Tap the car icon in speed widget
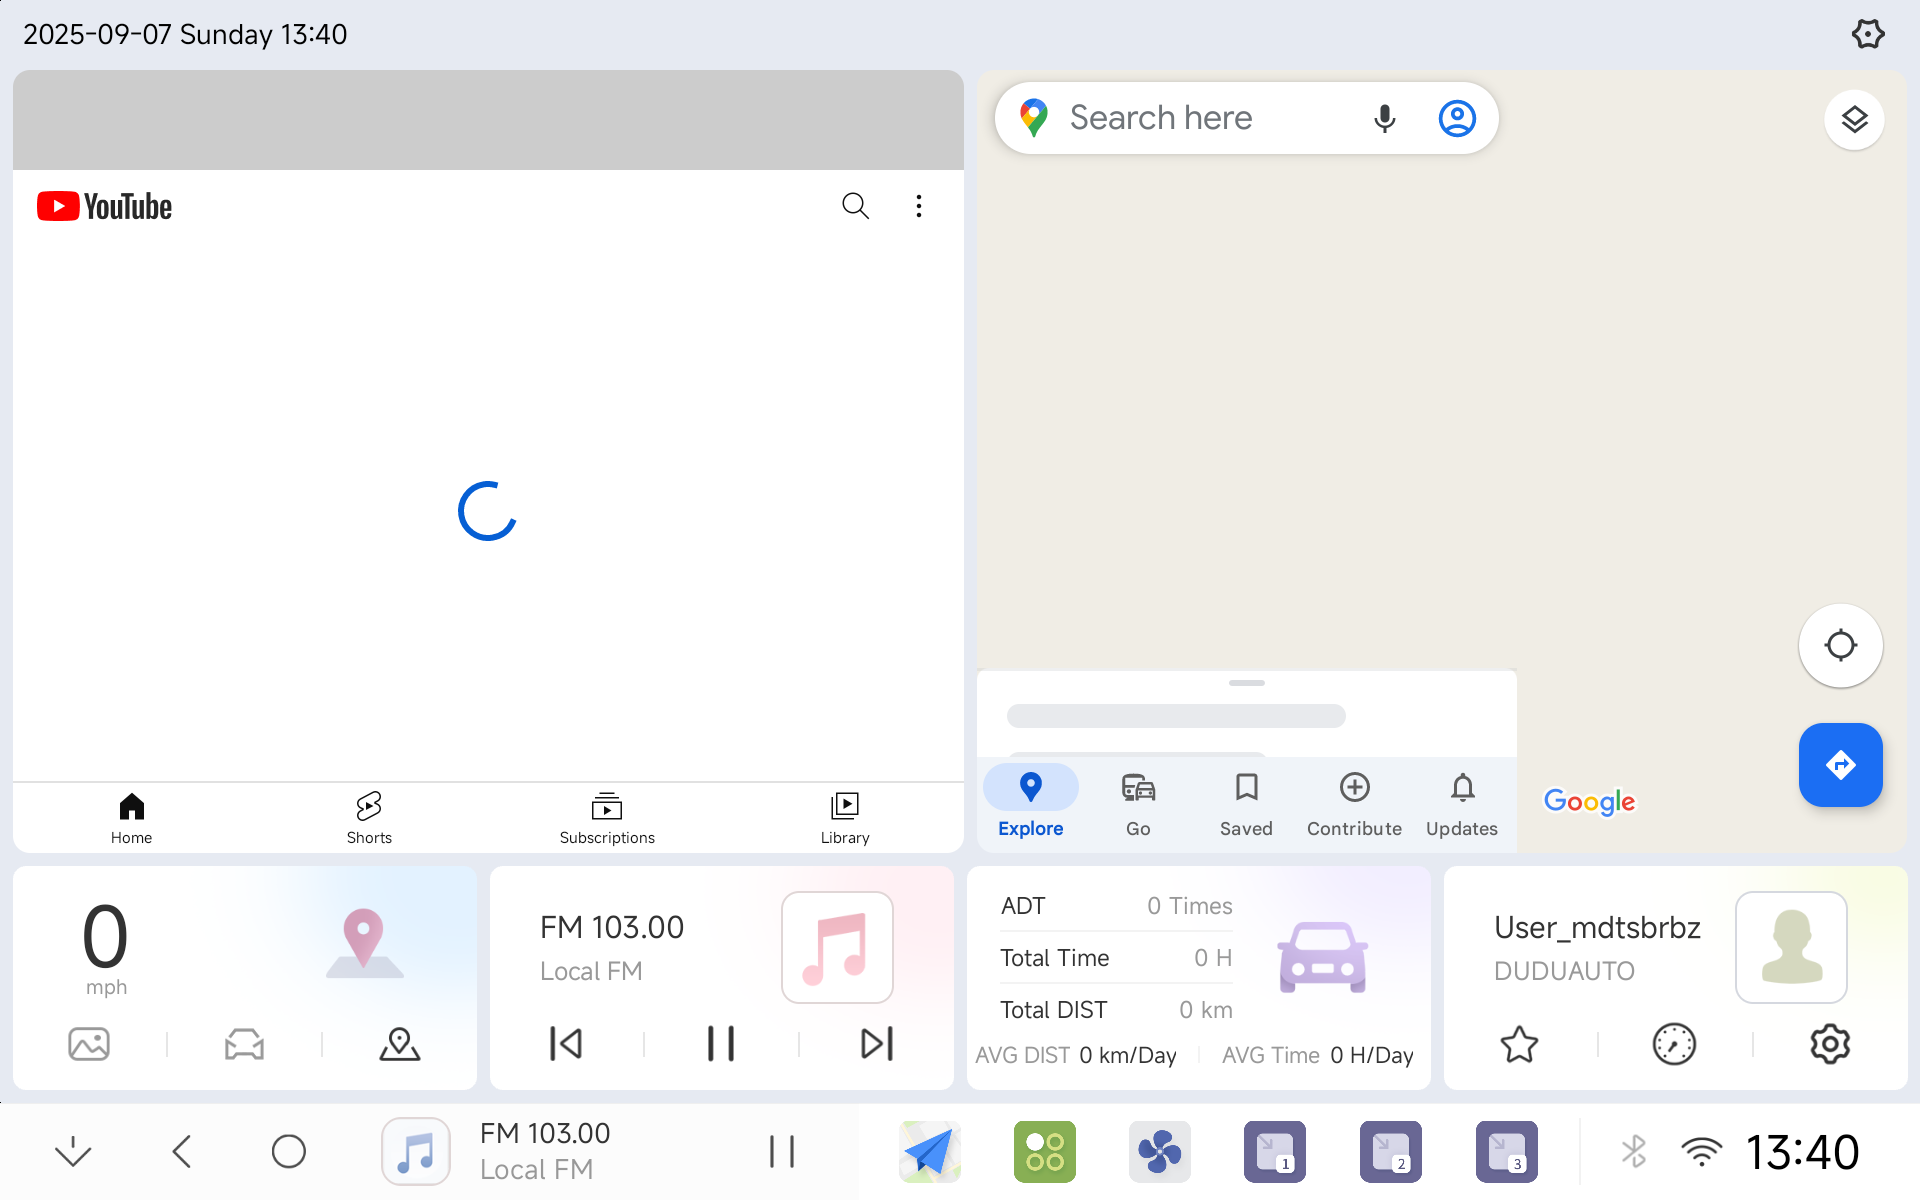Viewport: 1920px width, 1200px height. [244, 1044]
